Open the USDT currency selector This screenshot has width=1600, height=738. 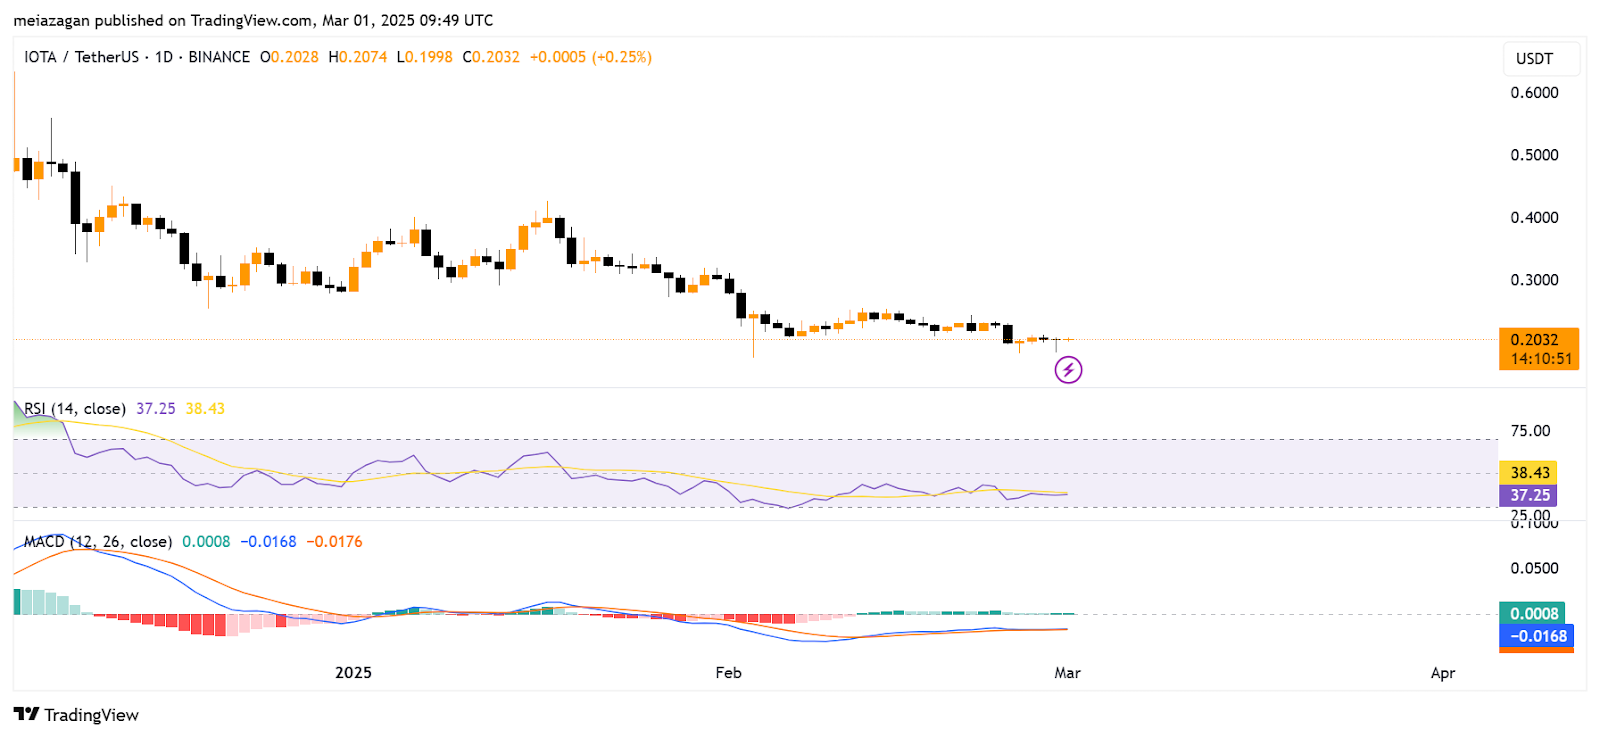(1541, 58)
